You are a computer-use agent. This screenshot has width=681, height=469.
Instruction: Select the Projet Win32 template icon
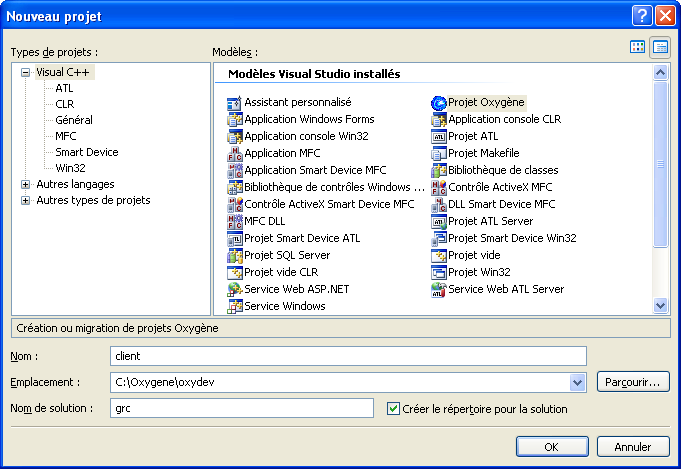[438, 272]
